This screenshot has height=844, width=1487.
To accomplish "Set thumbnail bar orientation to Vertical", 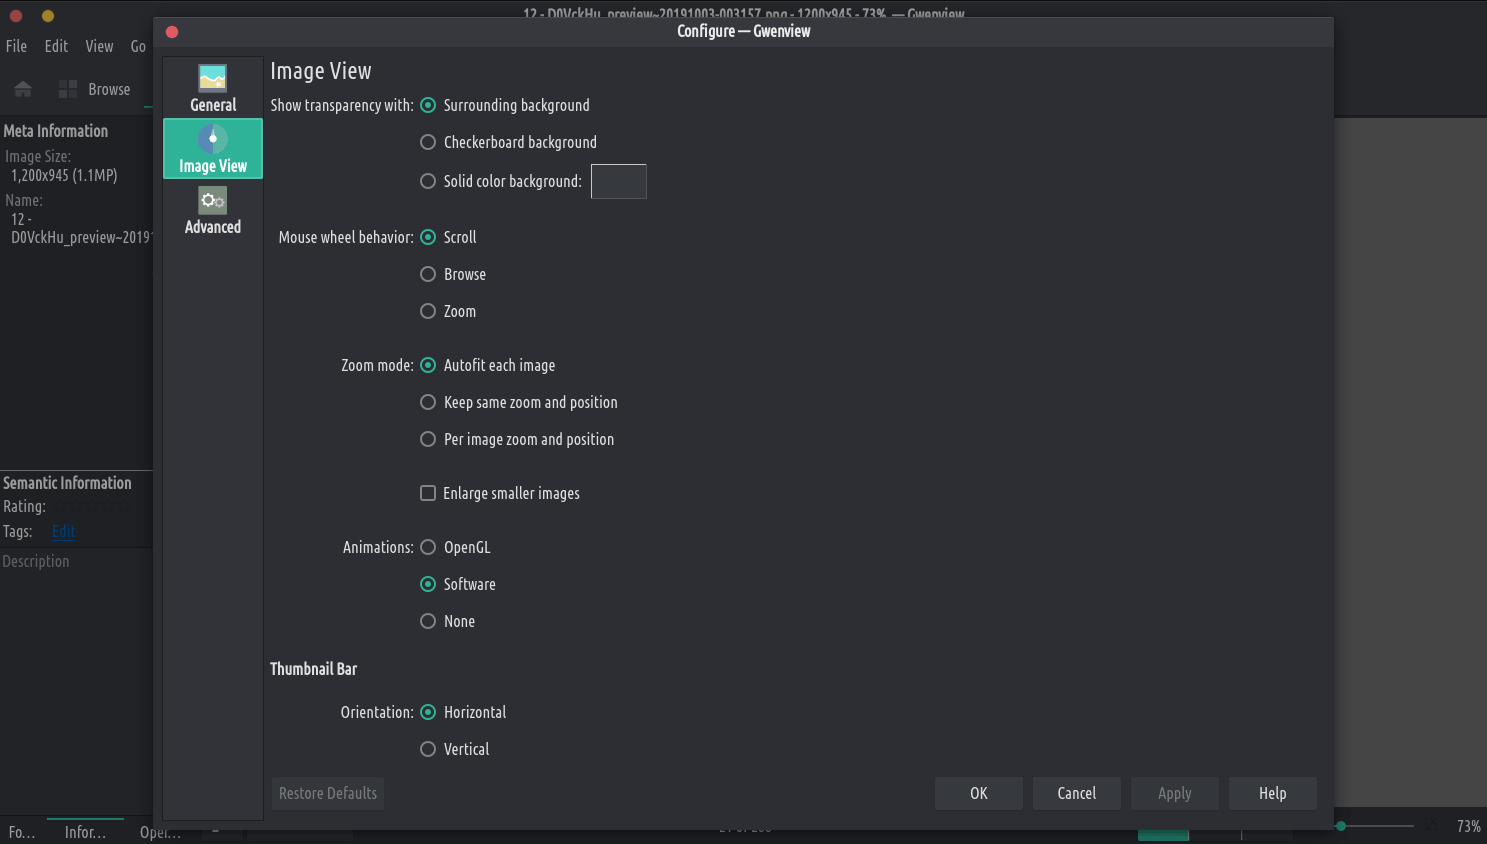I will pyautogui.click(x=455, y=749).
